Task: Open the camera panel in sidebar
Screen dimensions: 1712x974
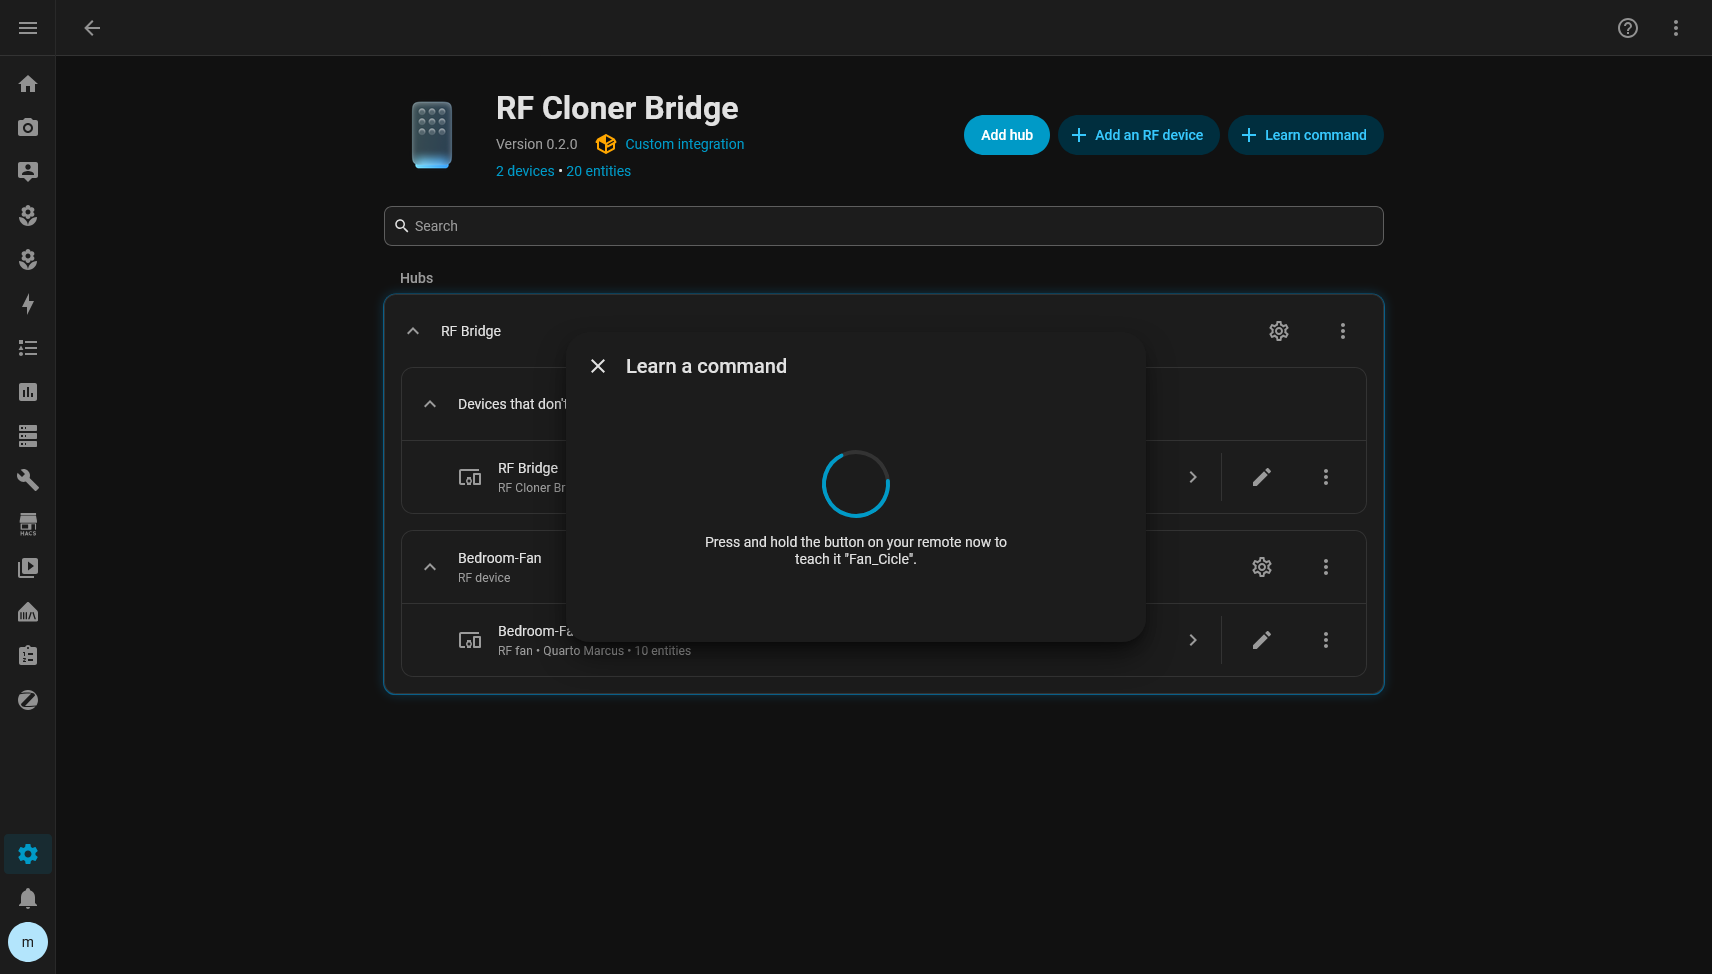Action: click(x=28, y=128)
